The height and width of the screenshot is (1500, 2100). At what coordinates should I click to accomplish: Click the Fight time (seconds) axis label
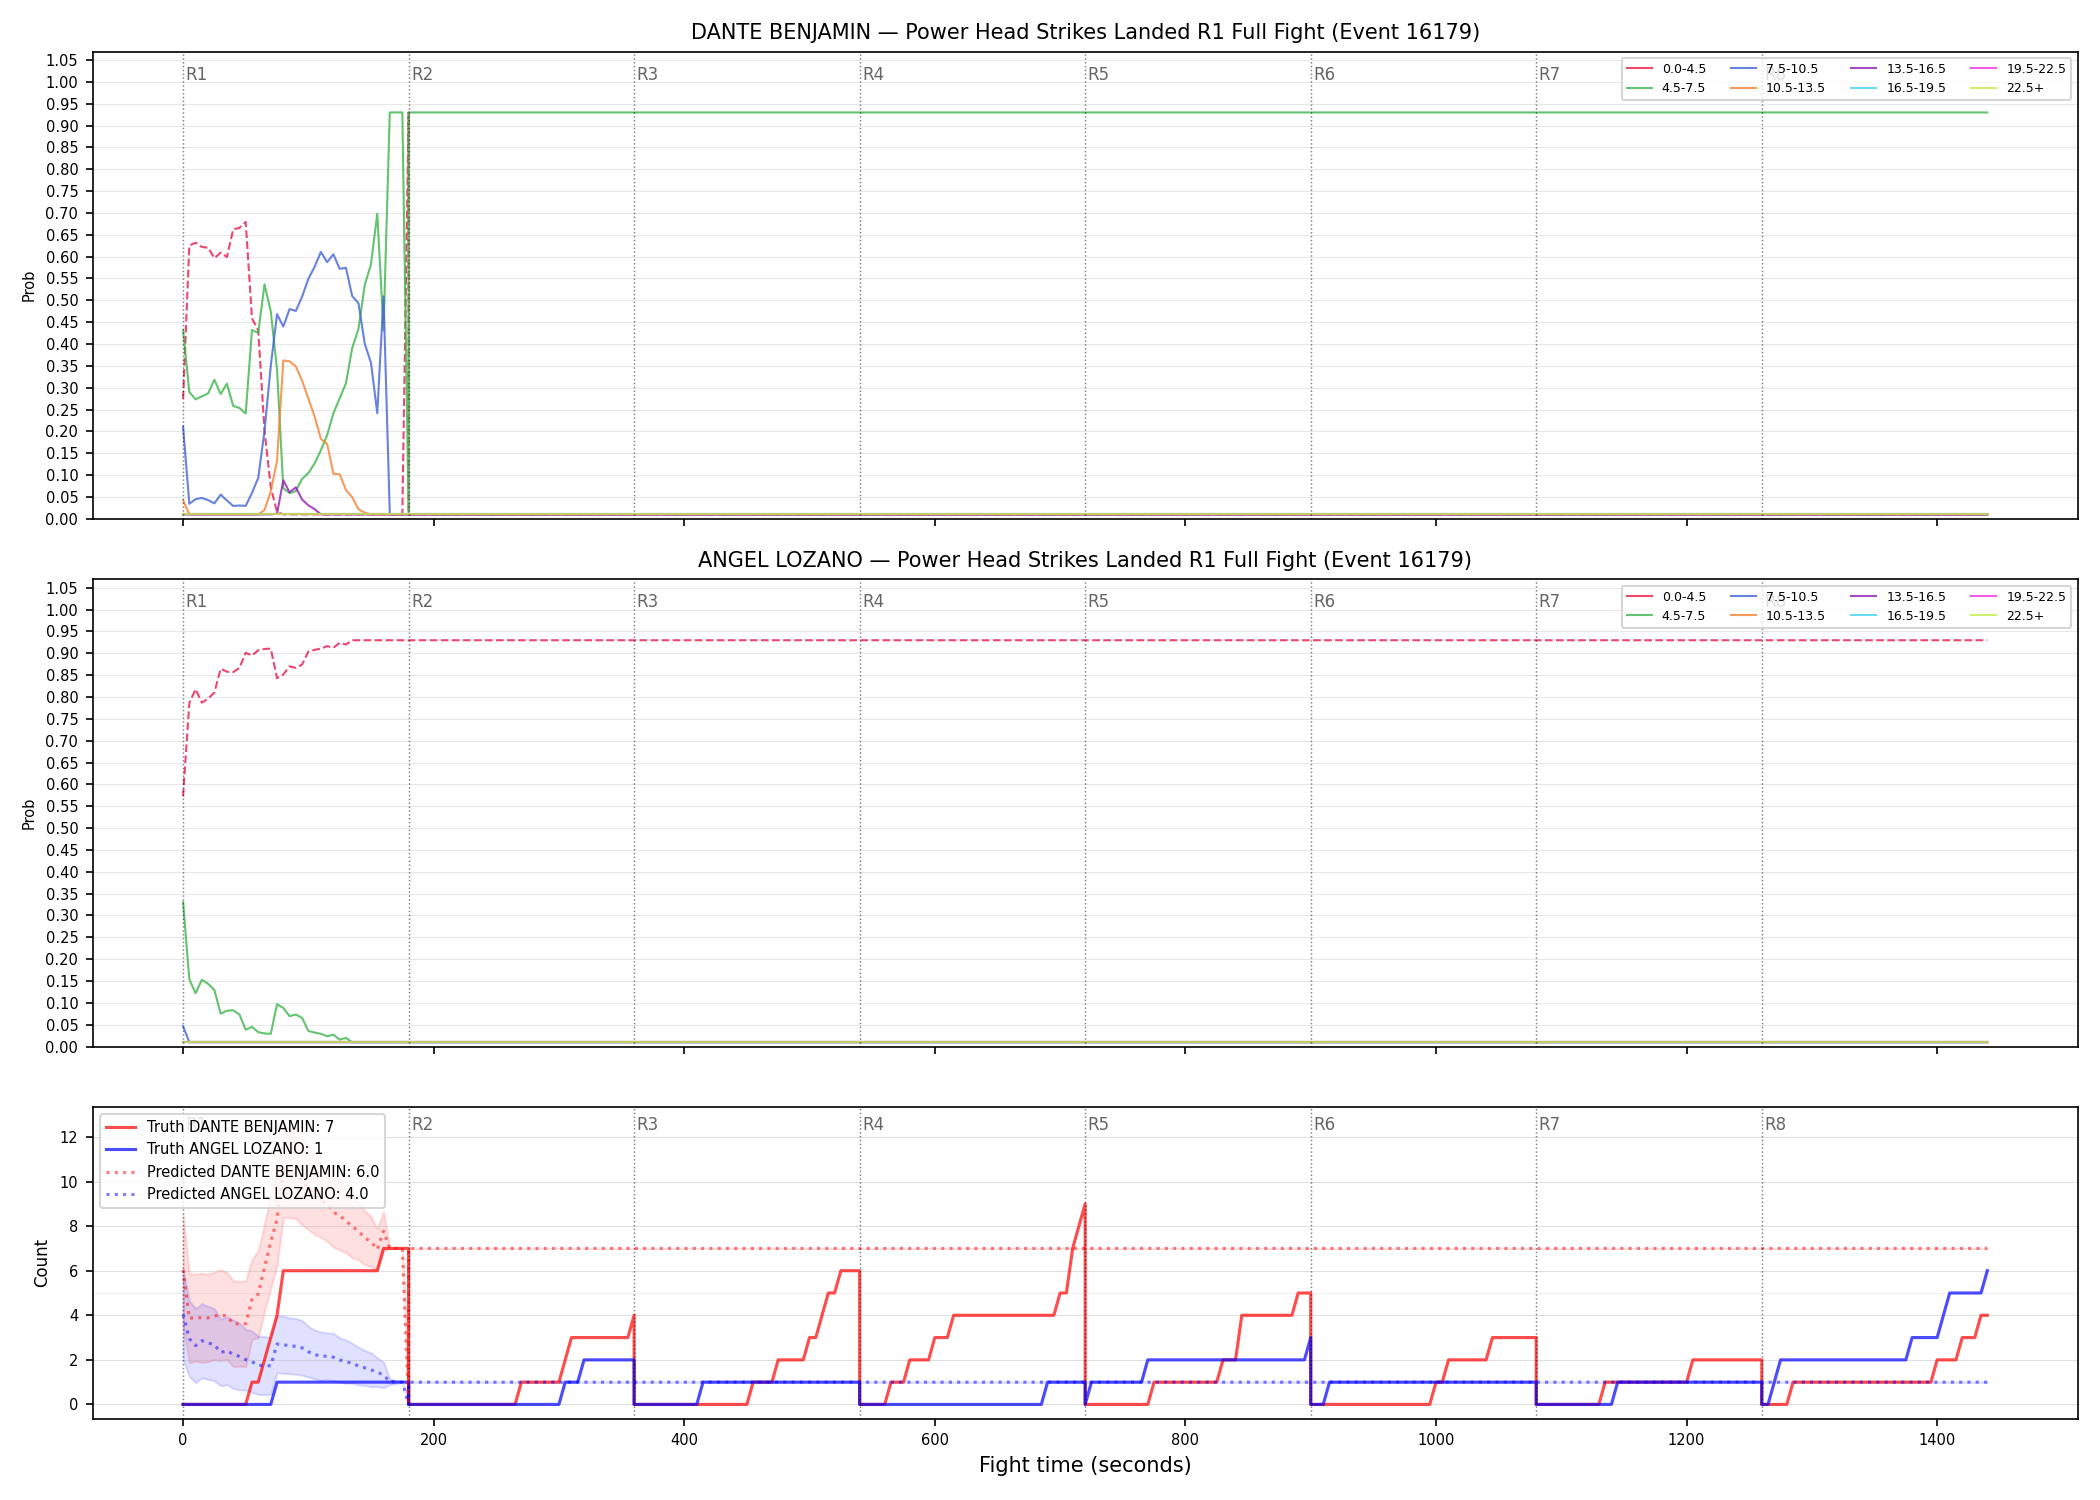pos(1085,1465)
